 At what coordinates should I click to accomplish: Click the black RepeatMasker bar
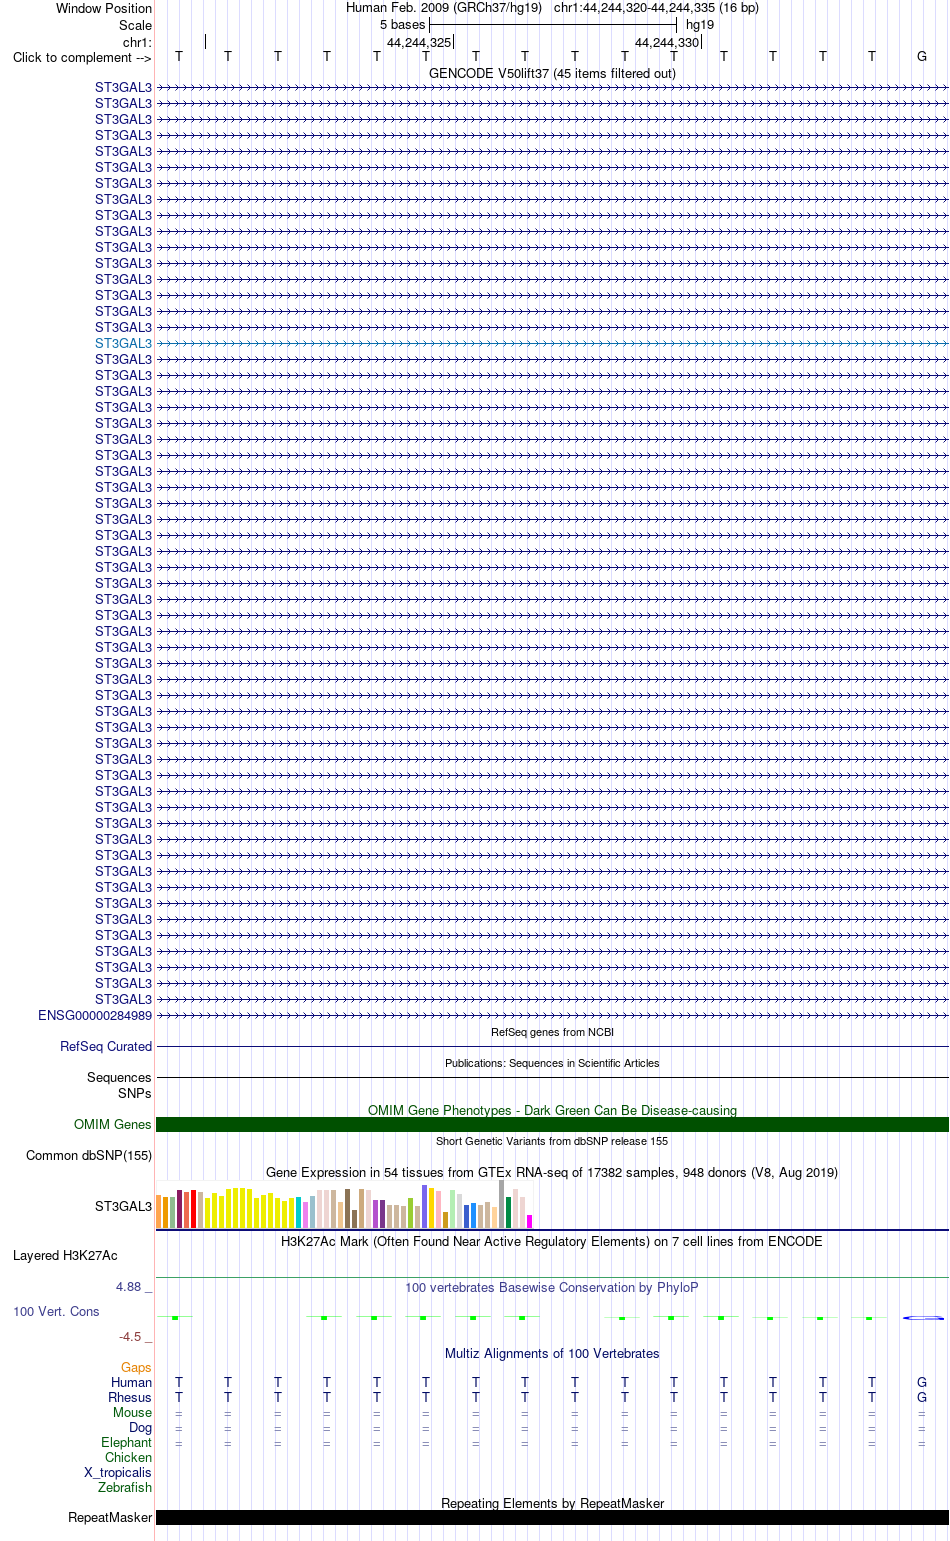552,1517
